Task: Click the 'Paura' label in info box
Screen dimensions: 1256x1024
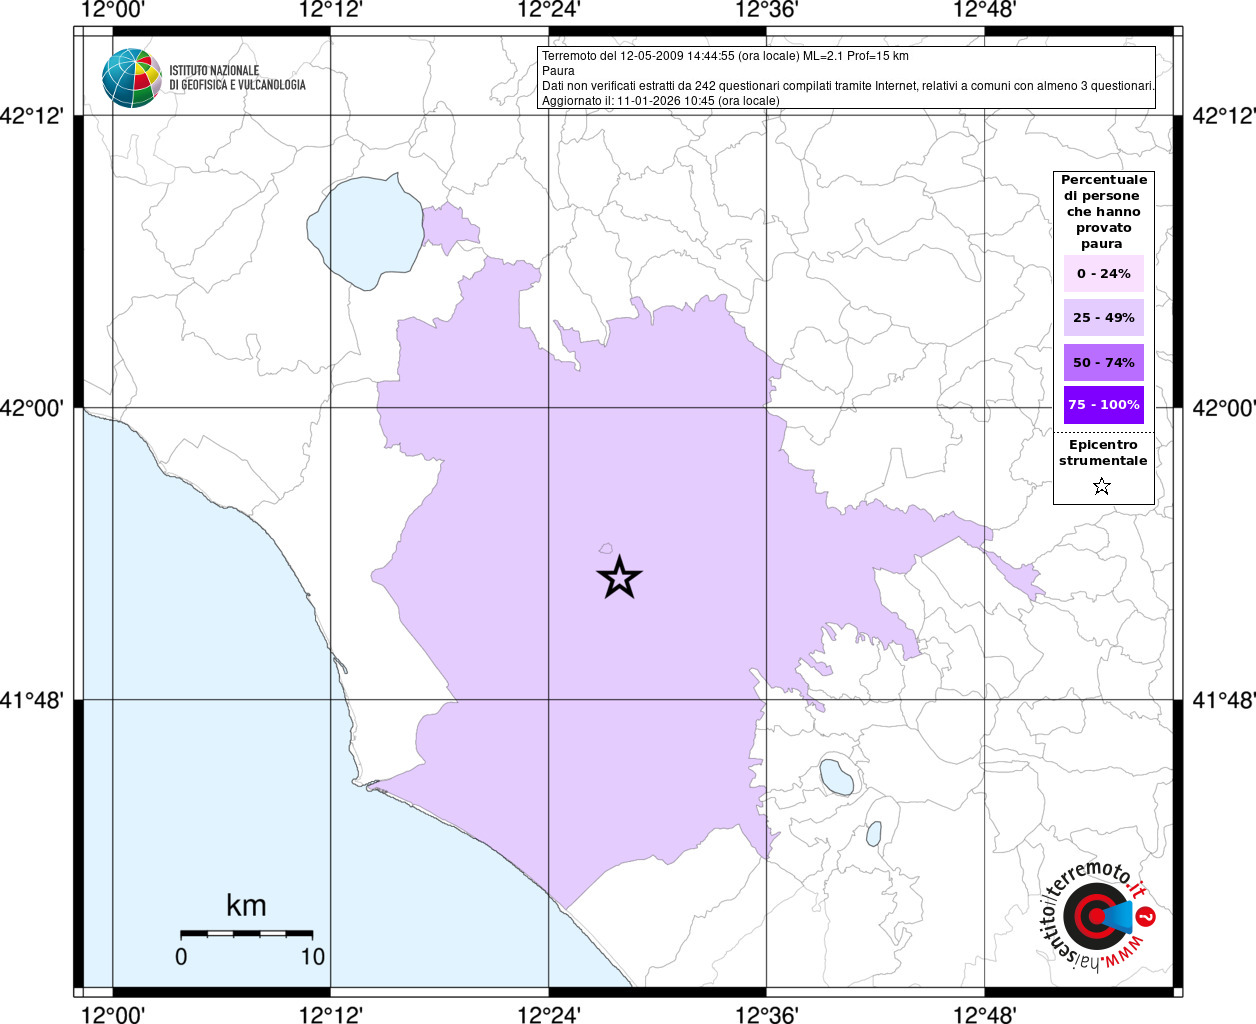Action: click(558, 71)
